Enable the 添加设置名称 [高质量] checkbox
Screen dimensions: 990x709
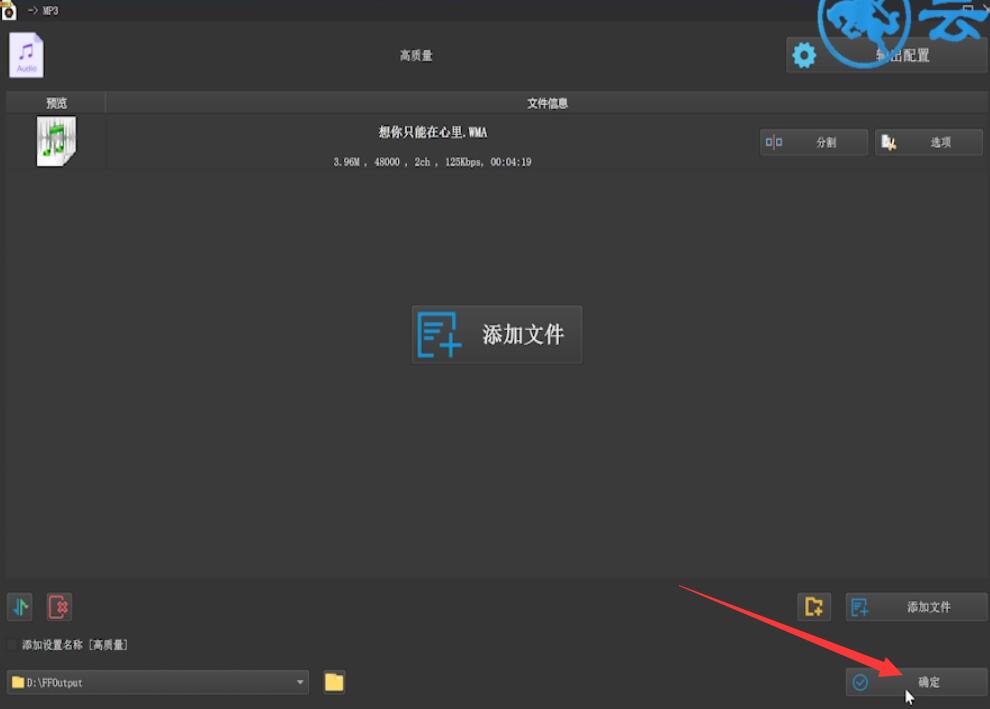[x=12, y=645]
